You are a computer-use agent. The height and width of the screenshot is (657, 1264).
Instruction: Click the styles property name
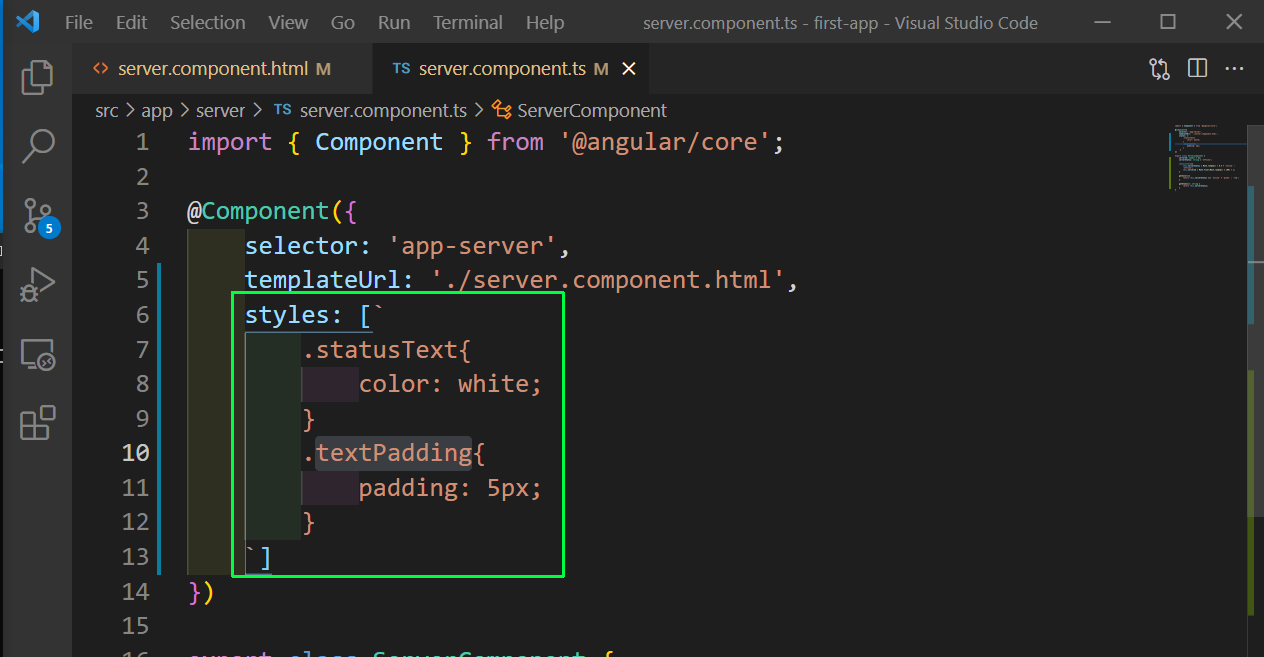(x=287, y=315)
